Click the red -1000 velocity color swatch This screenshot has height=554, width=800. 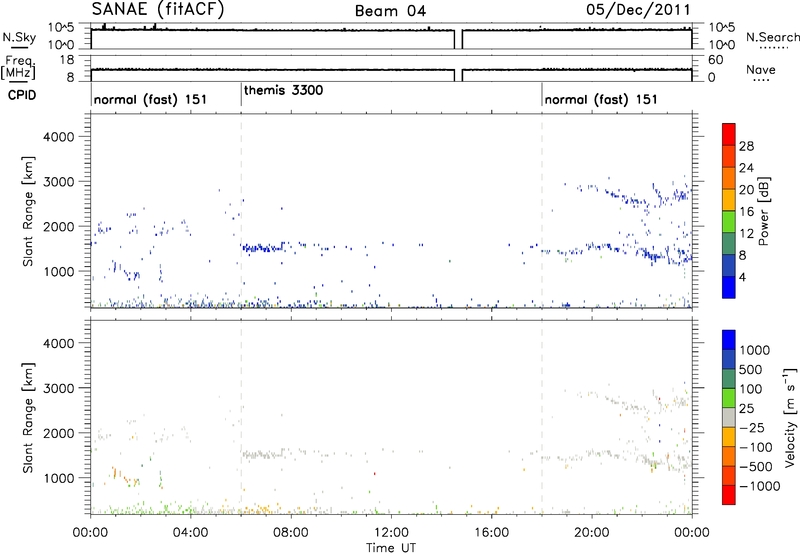729,495
